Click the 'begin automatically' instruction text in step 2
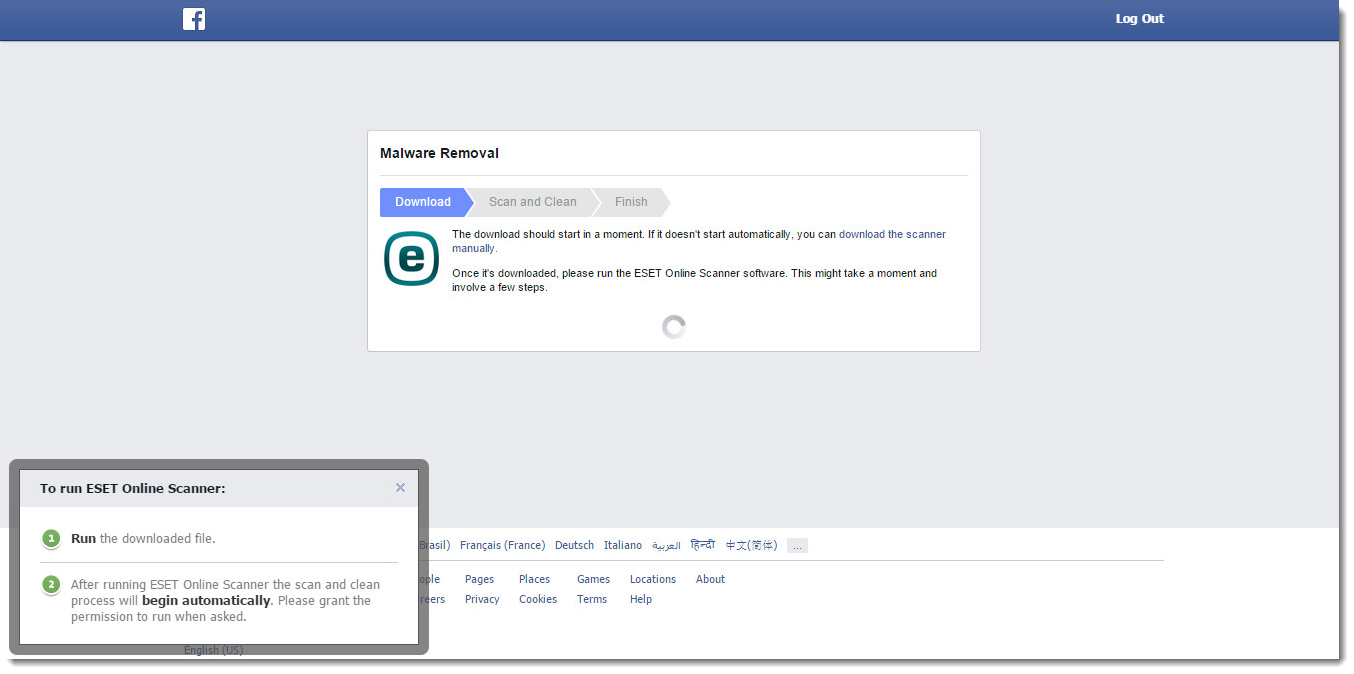Screen dimensions: 1354x674 [x=206, y=601]
